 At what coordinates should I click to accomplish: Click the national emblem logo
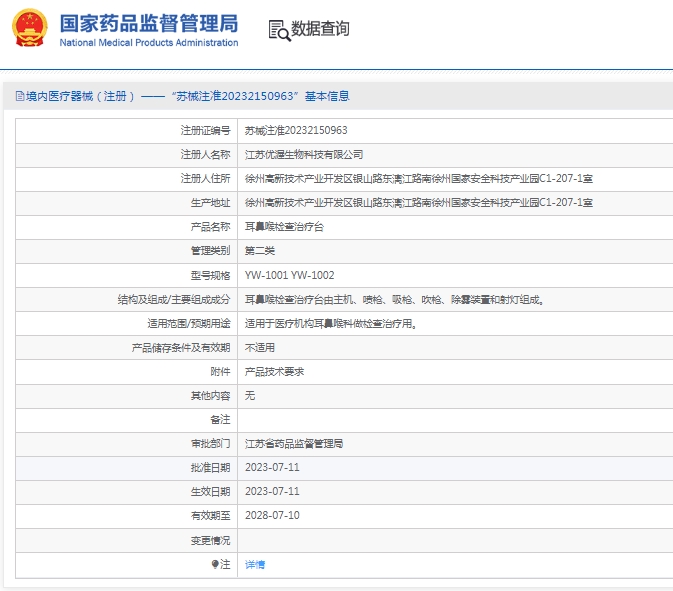(30, 28)
